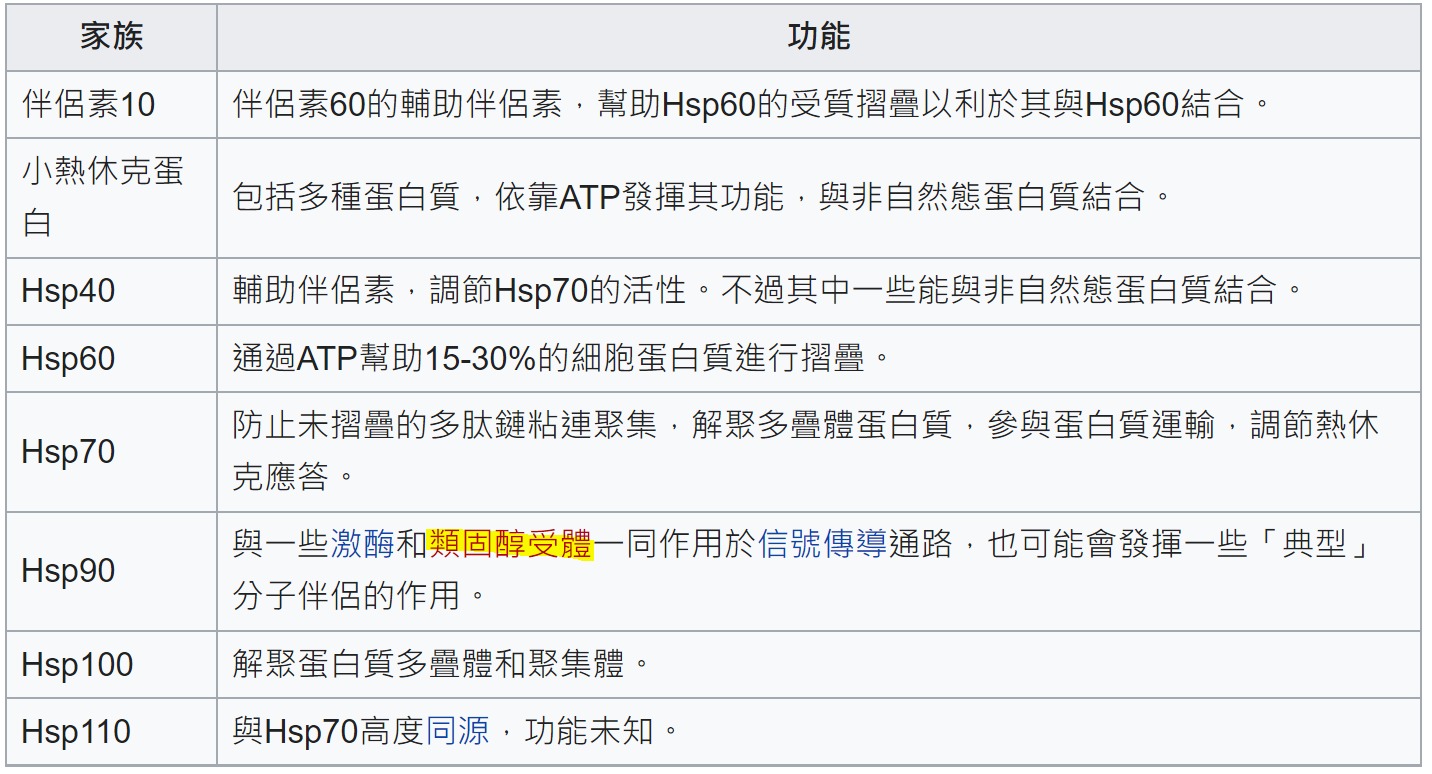1432x774 pixels.
Task: Follow the 同源 link in Hsp110 row
Action: point(457,731)
